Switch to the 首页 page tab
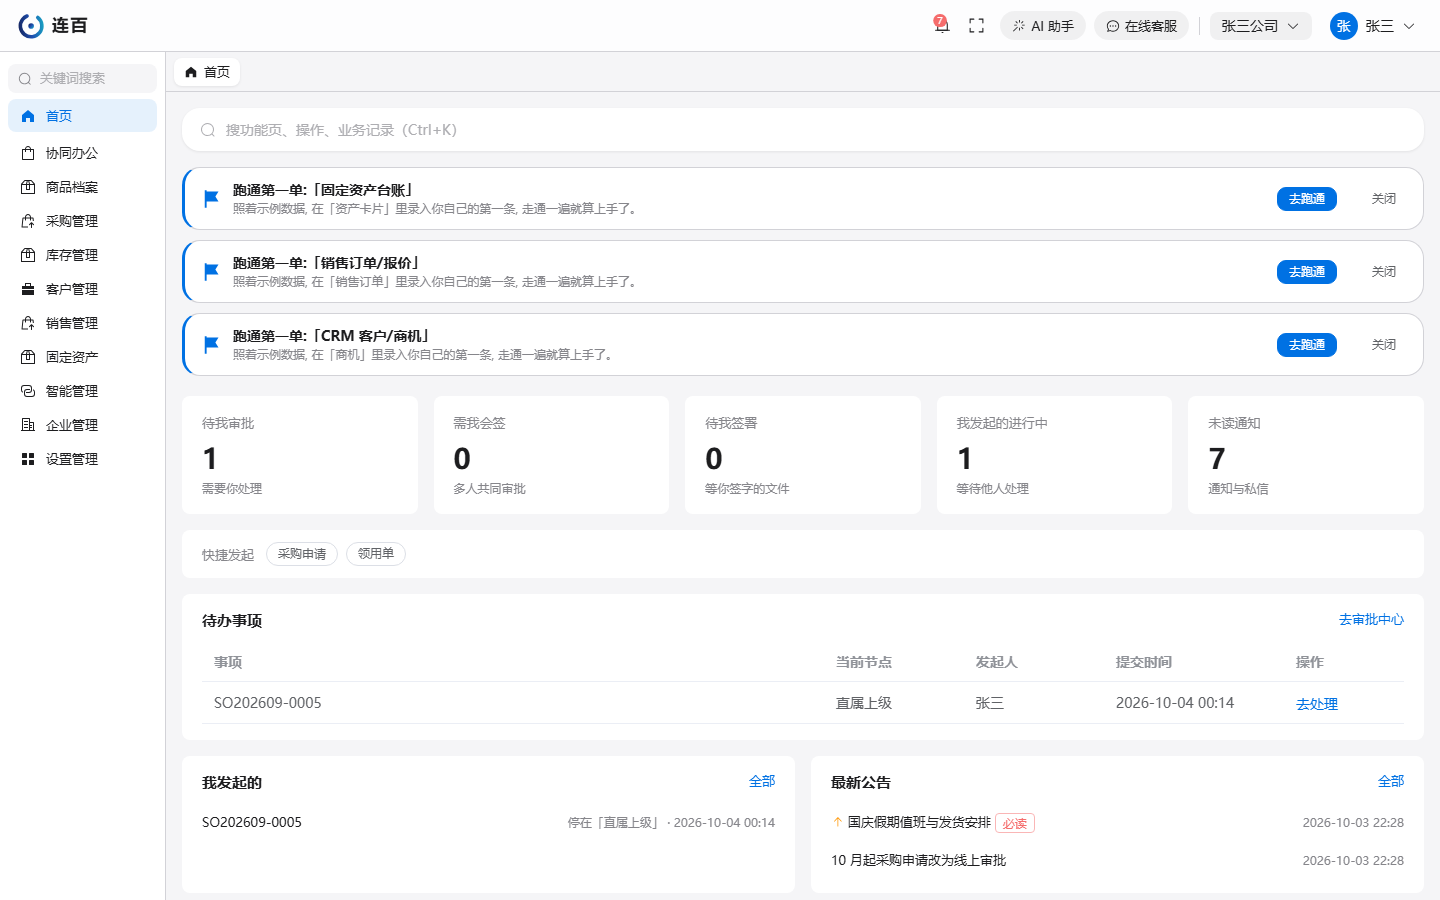Image resolution: width=1440 pixels, height=900 pixels. (x=208, y=72)
